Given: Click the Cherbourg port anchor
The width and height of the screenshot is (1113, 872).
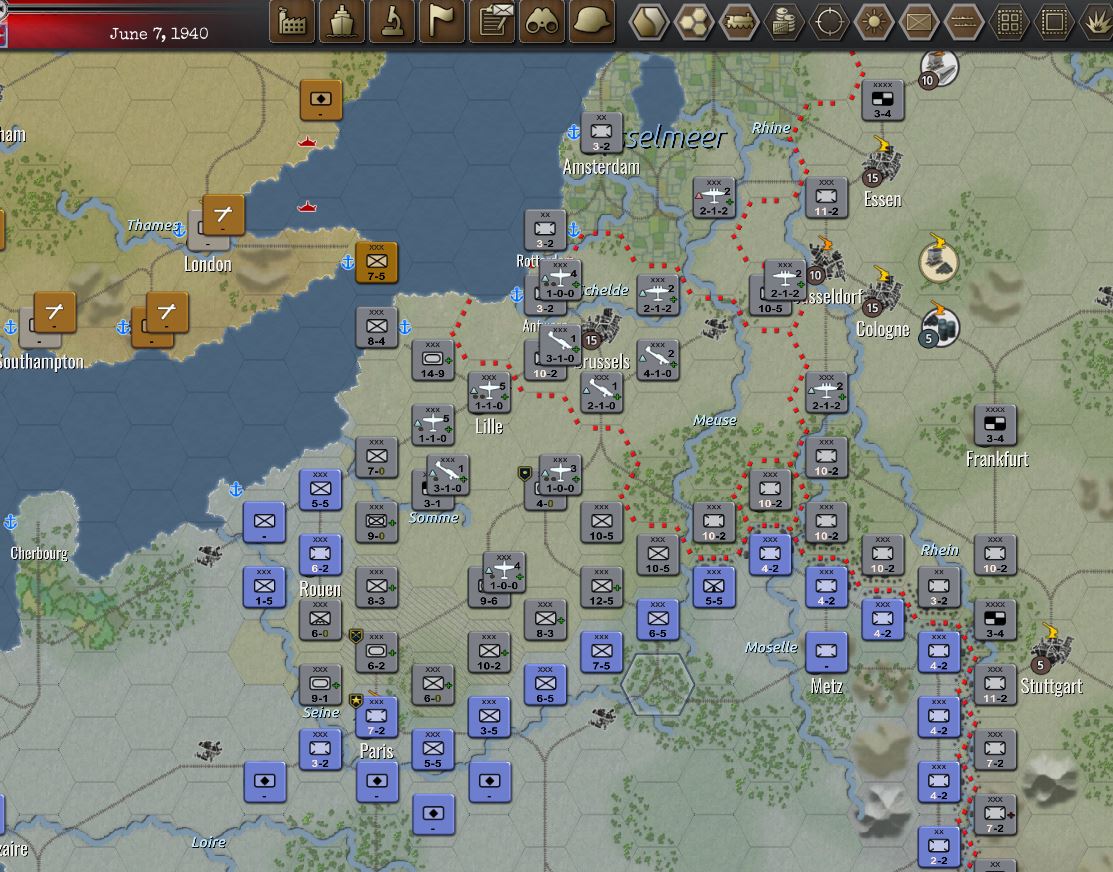Looking at the screenshot, I should tap(11, 522).
